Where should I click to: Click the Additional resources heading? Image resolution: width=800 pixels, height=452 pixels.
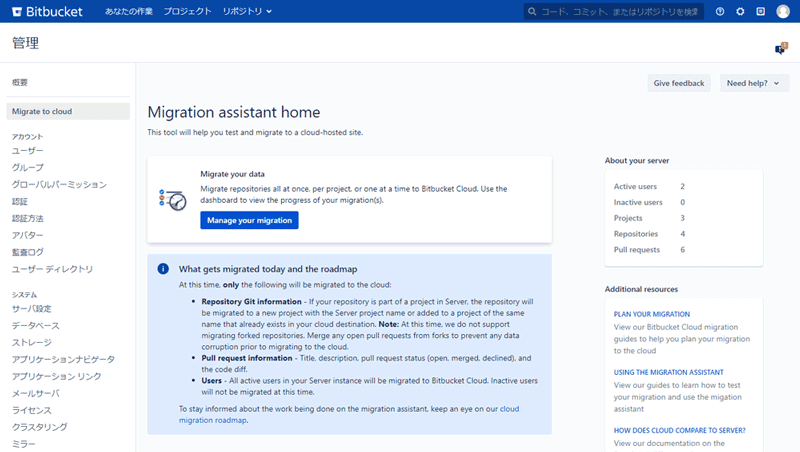click(x=641, y=289)
